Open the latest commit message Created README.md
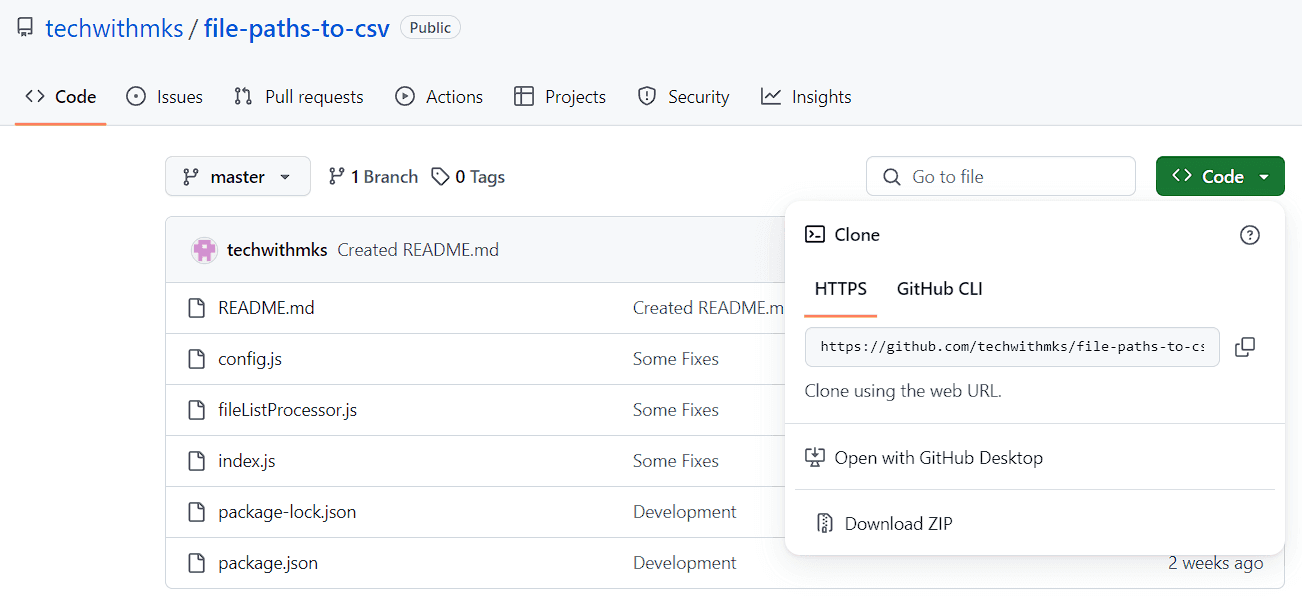This screenshot has height=602, width=1302. 418,250
